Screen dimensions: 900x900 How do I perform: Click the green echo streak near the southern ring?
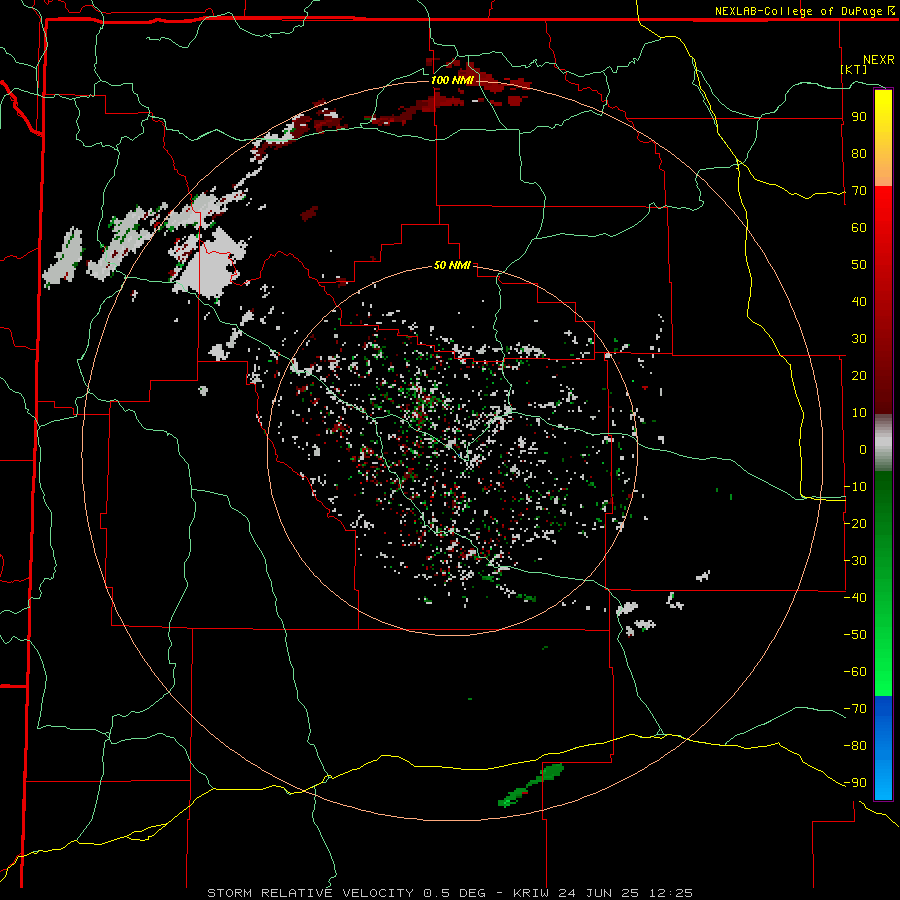531,785
